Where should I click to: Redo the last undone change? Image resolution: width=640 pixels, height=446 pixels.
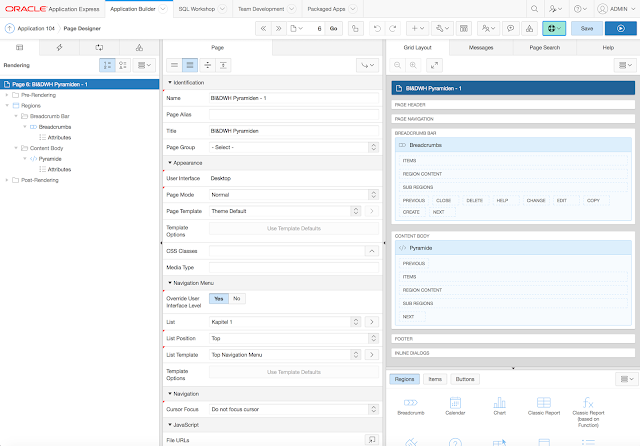392,29
